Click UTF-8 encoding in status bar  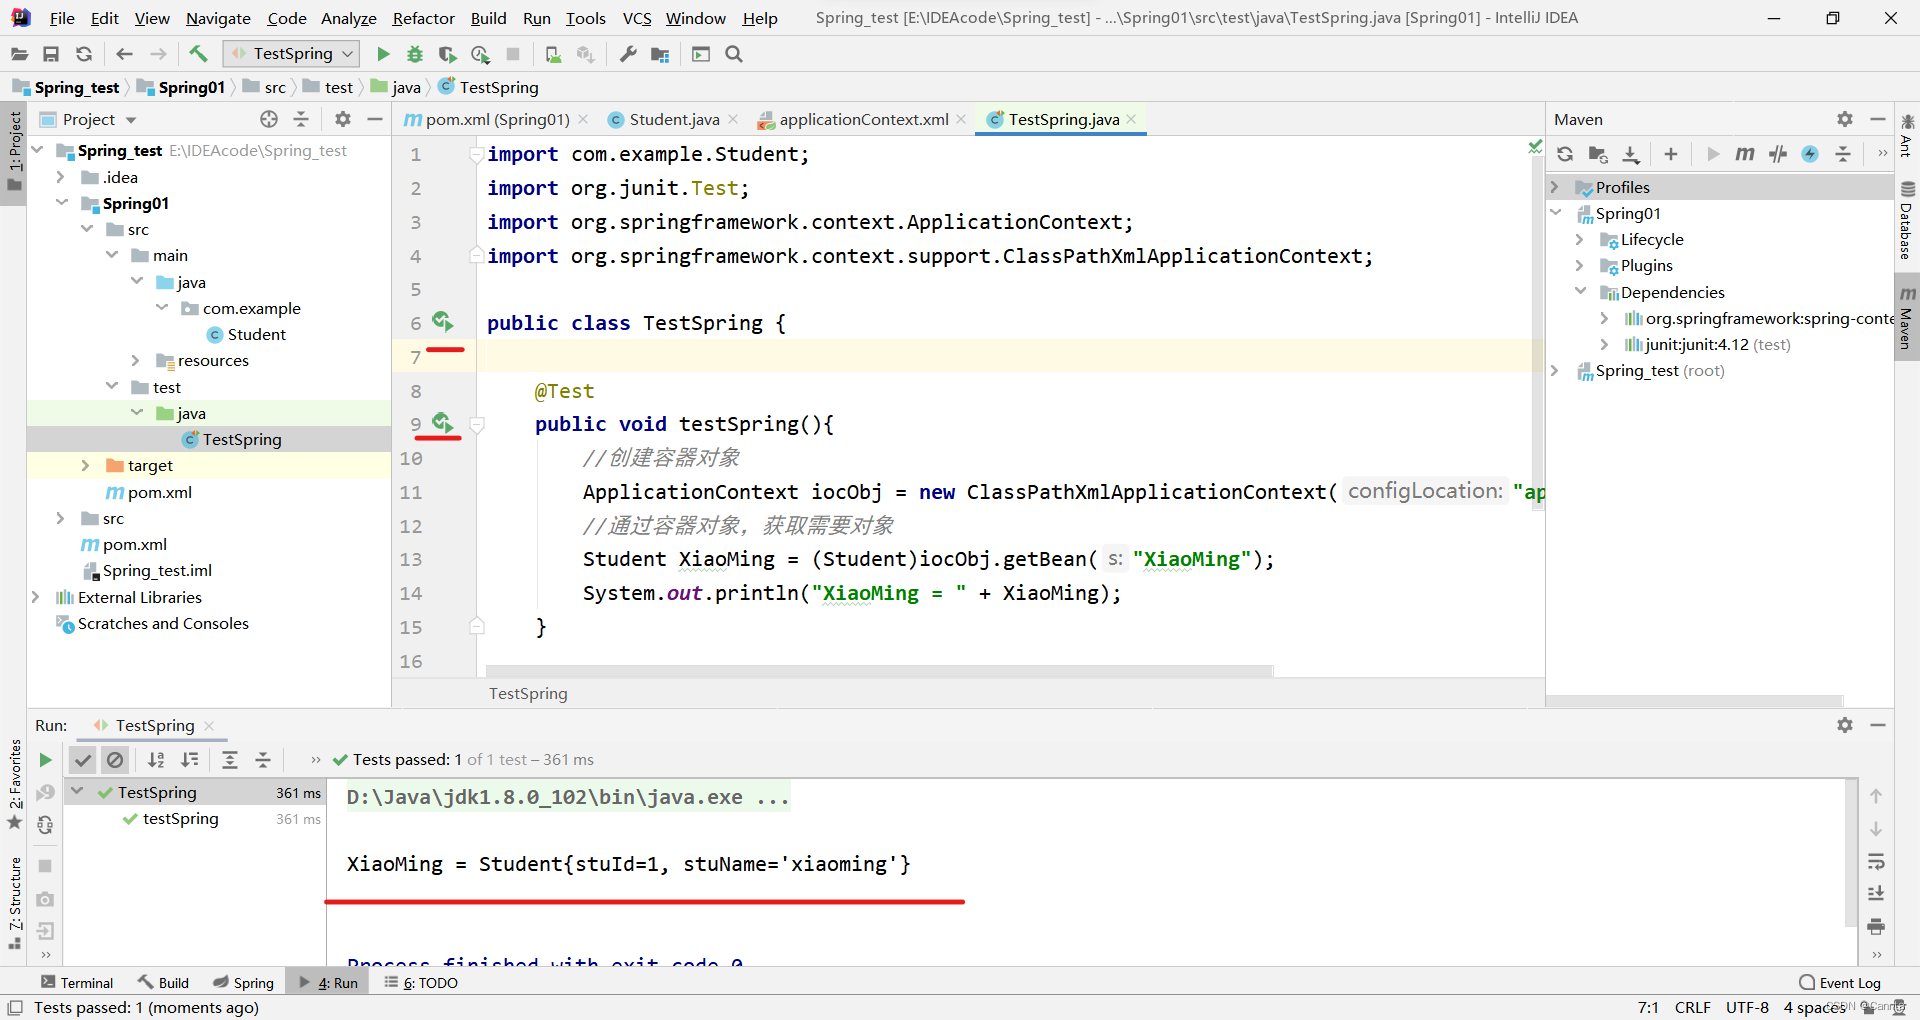pyautogui.click(x=1747, y=1007)
